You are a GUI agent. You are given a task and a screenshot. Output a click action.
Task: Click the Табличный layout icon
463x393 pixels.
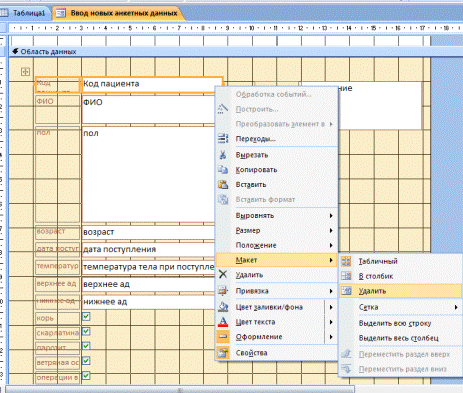pyautogui.click(x=346, y=261)
